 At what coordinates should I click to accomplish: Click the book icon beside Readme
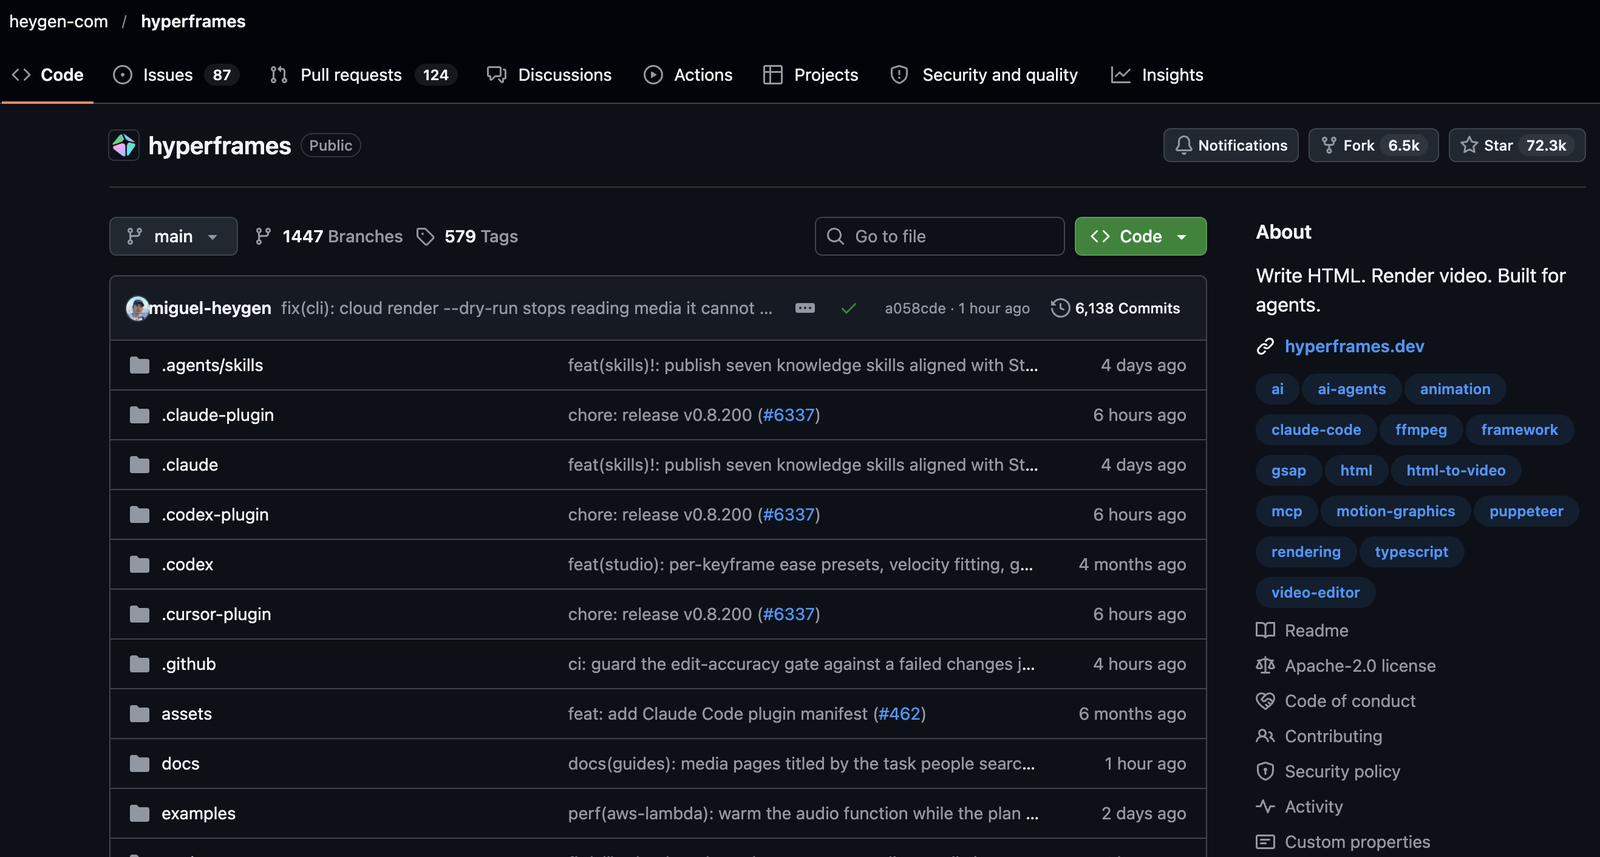coord(1265,630)
